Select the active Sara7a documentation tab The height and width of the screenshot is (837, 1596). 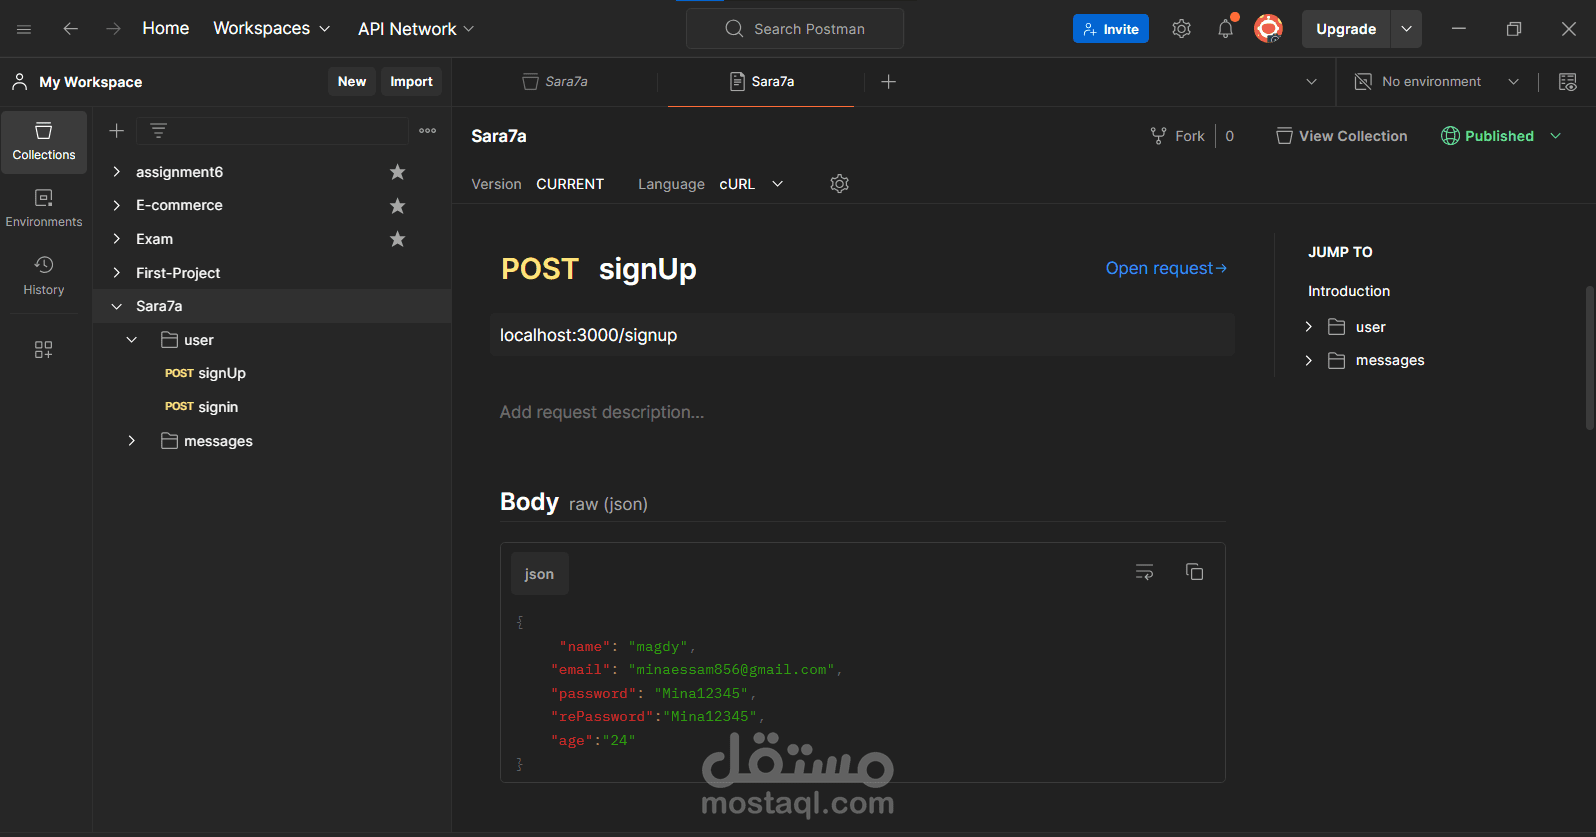coord(761,82)
